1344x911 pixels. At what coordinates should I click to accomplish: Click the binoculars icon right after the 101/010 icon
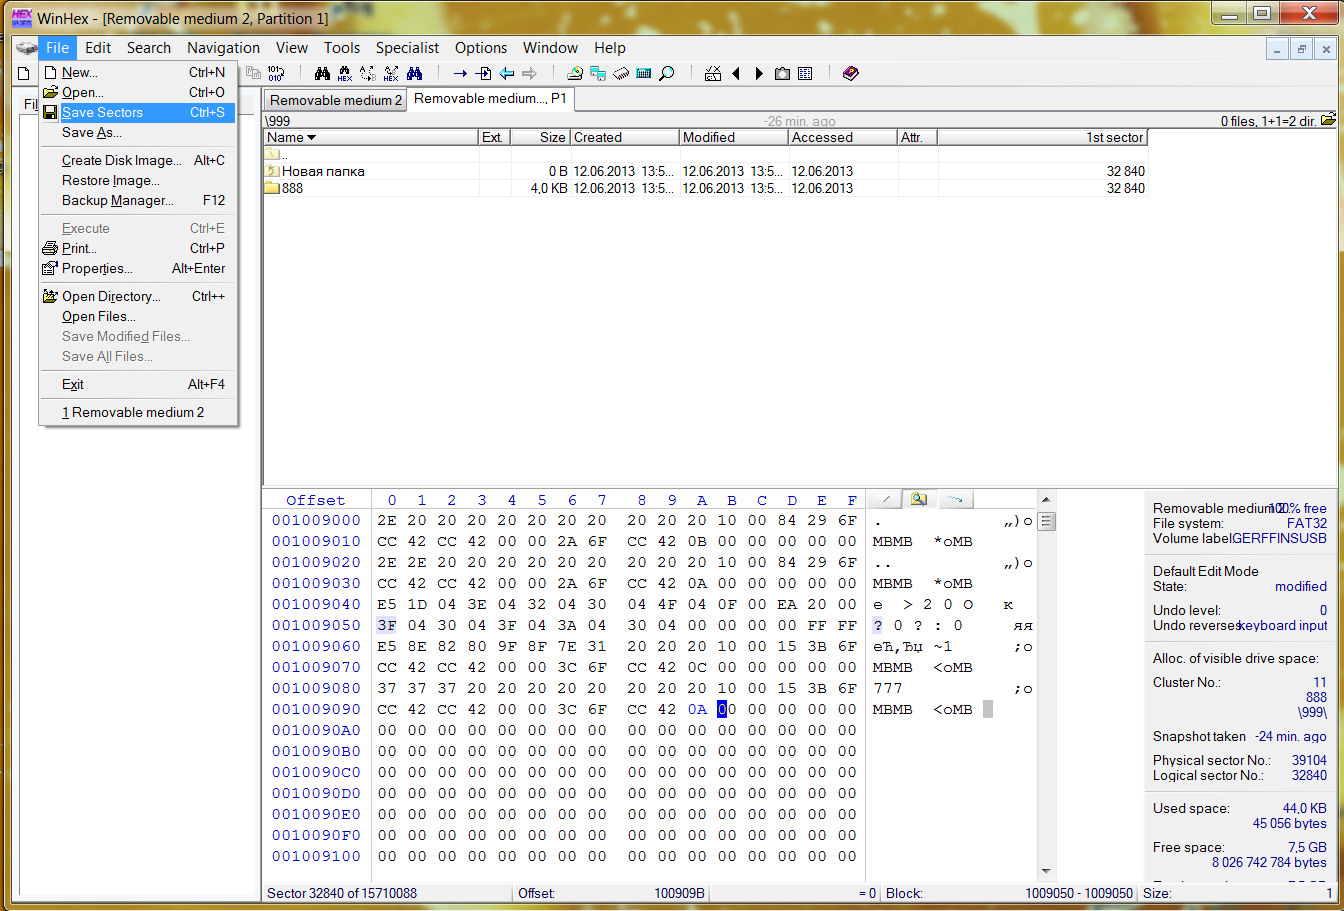point(322,73)
